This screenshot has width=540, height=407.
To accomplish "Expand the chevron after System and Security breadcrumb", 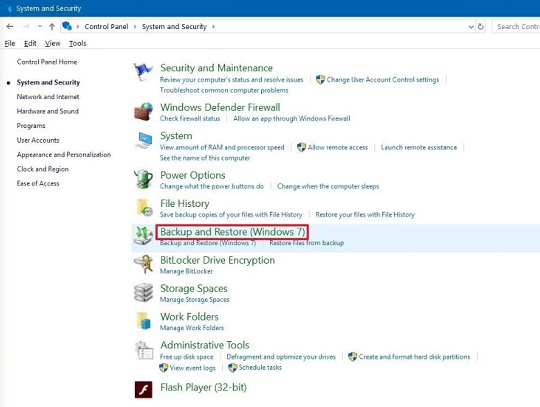I will [x=213, y=27].
